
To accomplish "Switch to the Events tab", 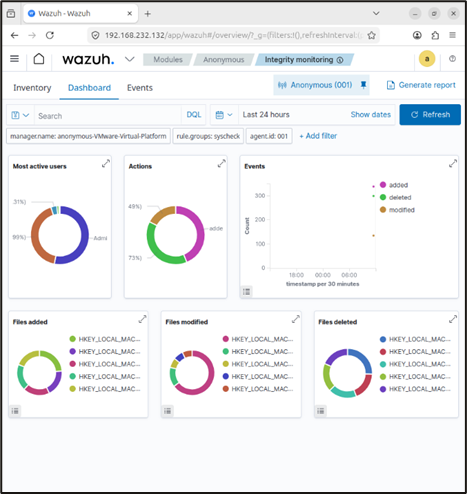I will click(x=140, y=88).
